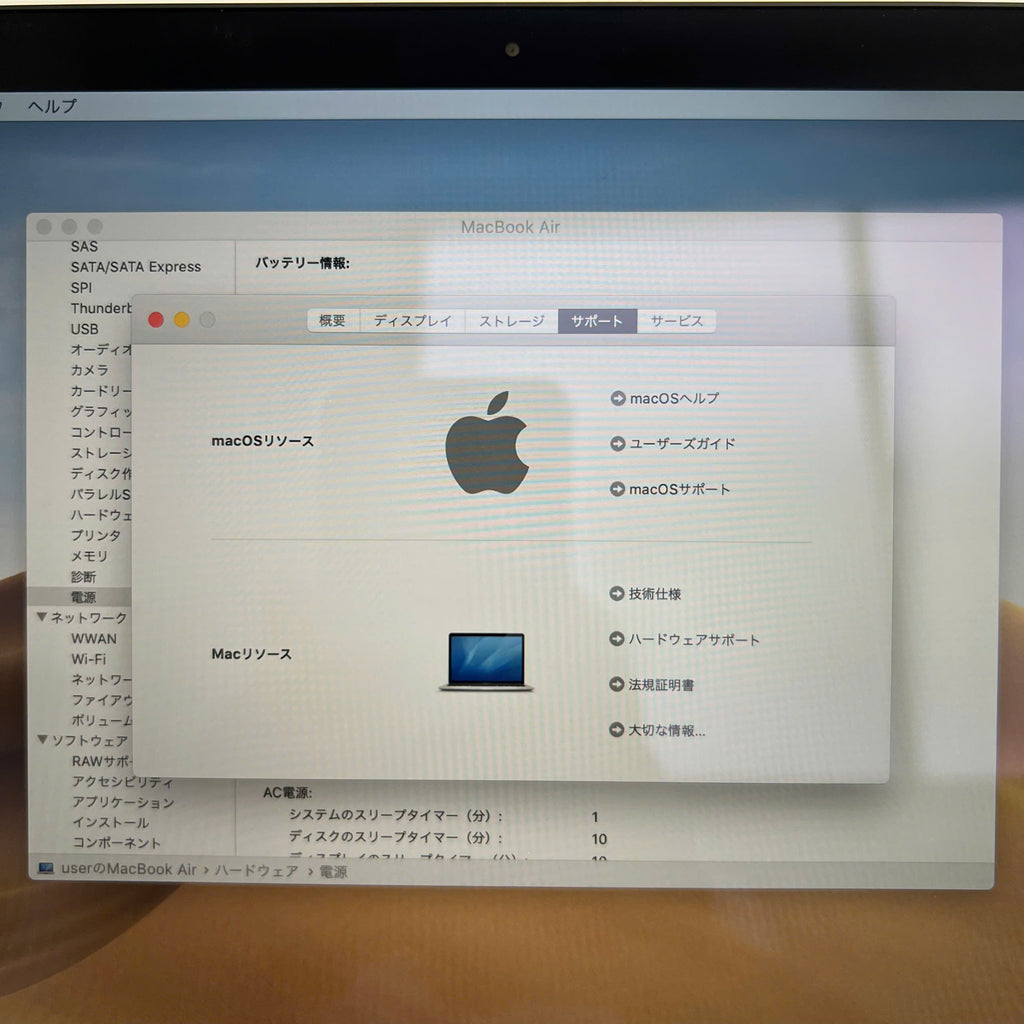This screenshot has width=1024, height=1024.
Task: Click the computer icon in the path bar
Action: 46,869
